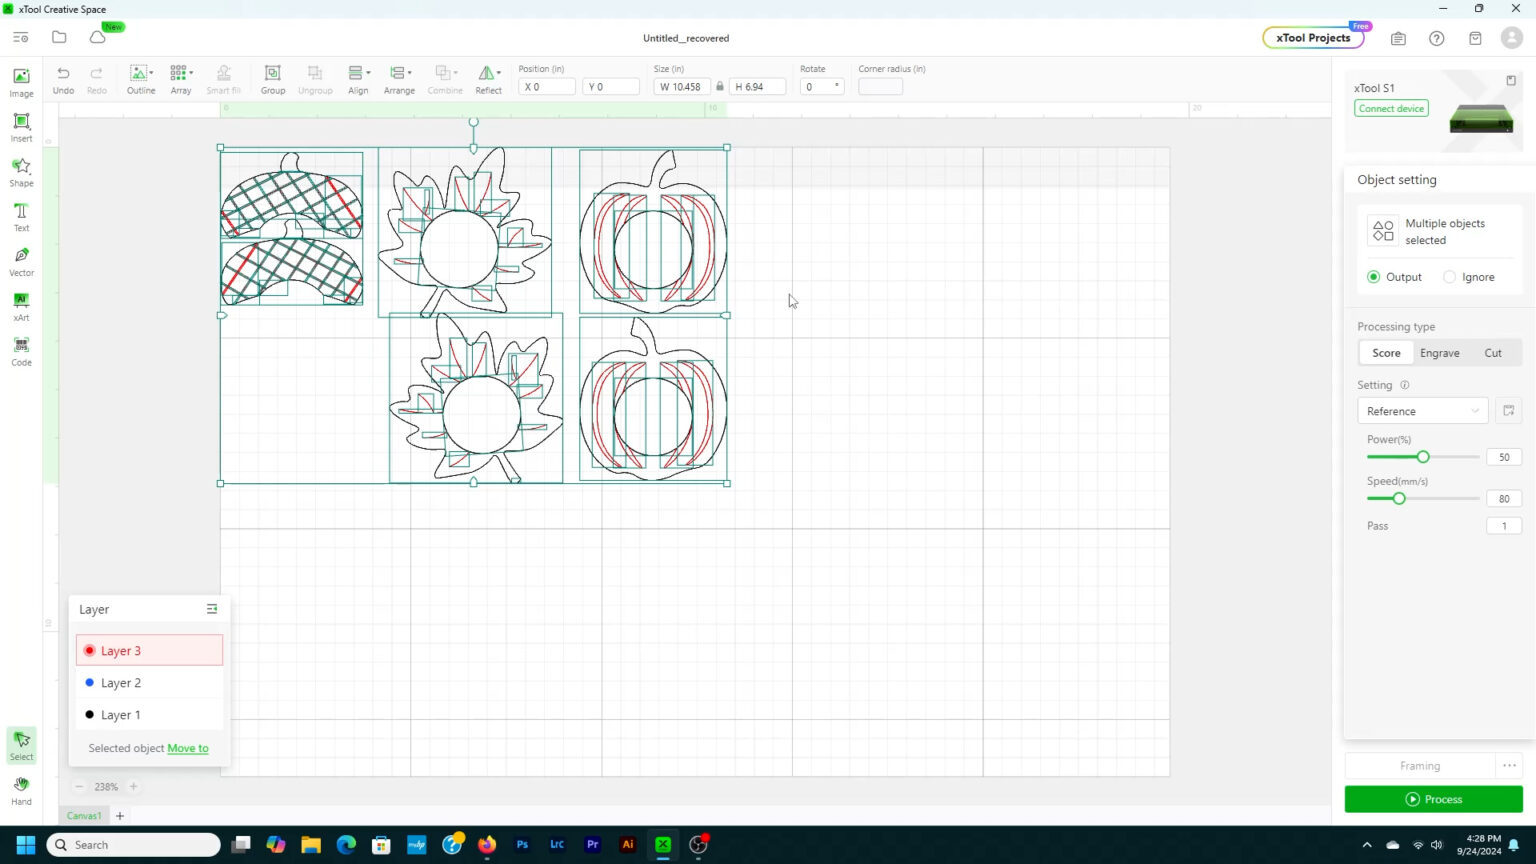Select the Ignore radio button

point(1449,277)
